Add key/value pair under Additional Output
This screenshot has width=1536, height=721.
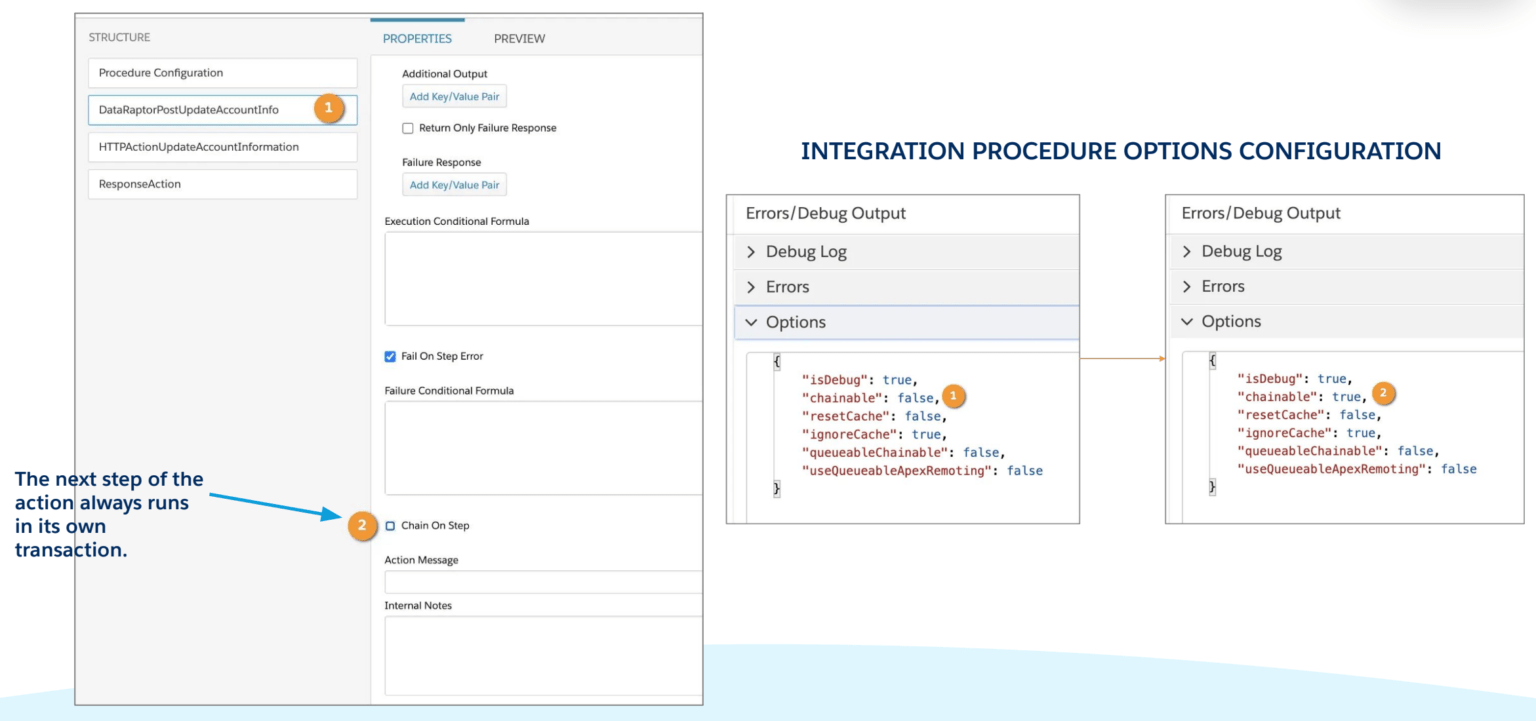click(454, 96)
